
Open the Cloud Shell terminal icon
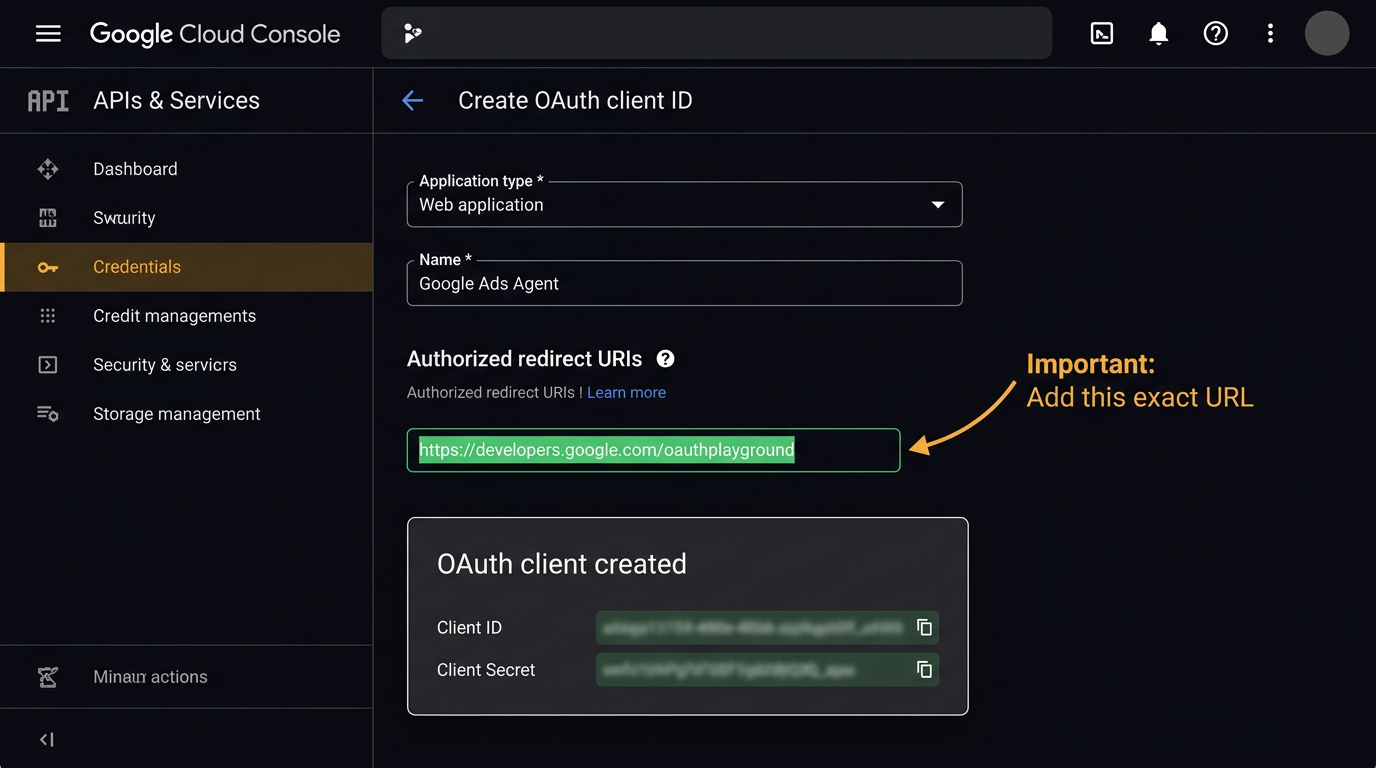[1101, 33]
